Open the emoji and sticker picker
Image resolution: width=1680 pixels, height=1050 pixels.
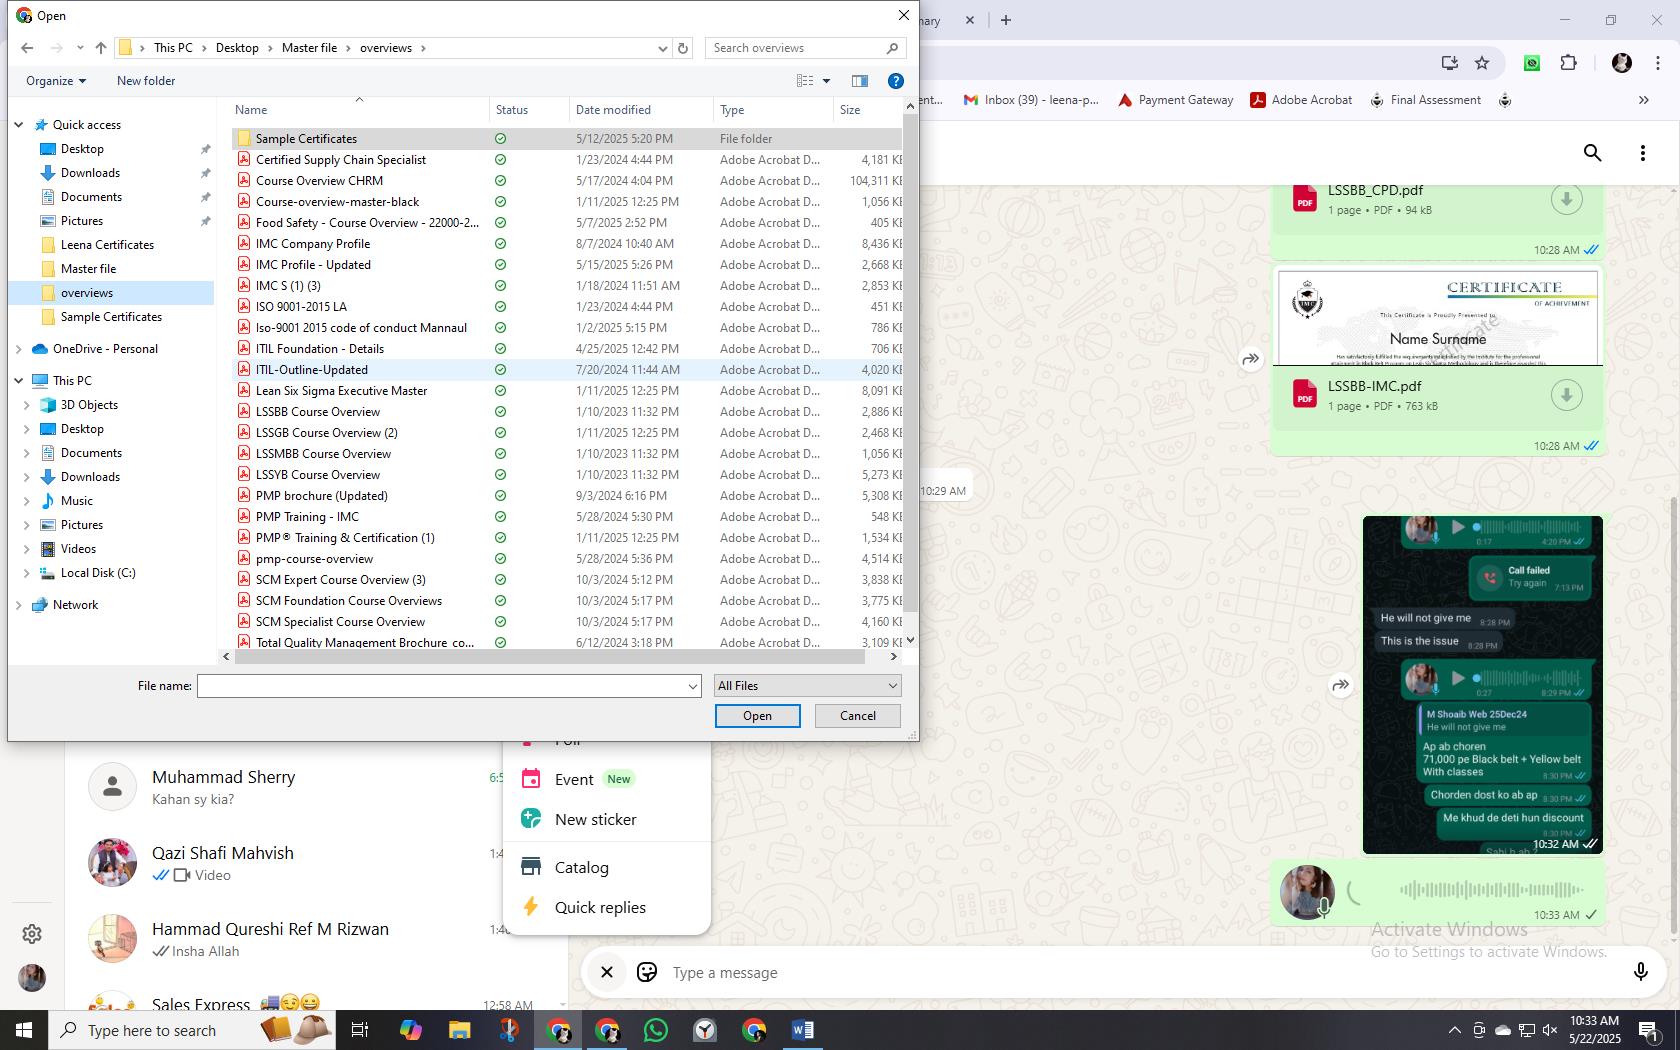pyautogui.click(x=647, y=972)
